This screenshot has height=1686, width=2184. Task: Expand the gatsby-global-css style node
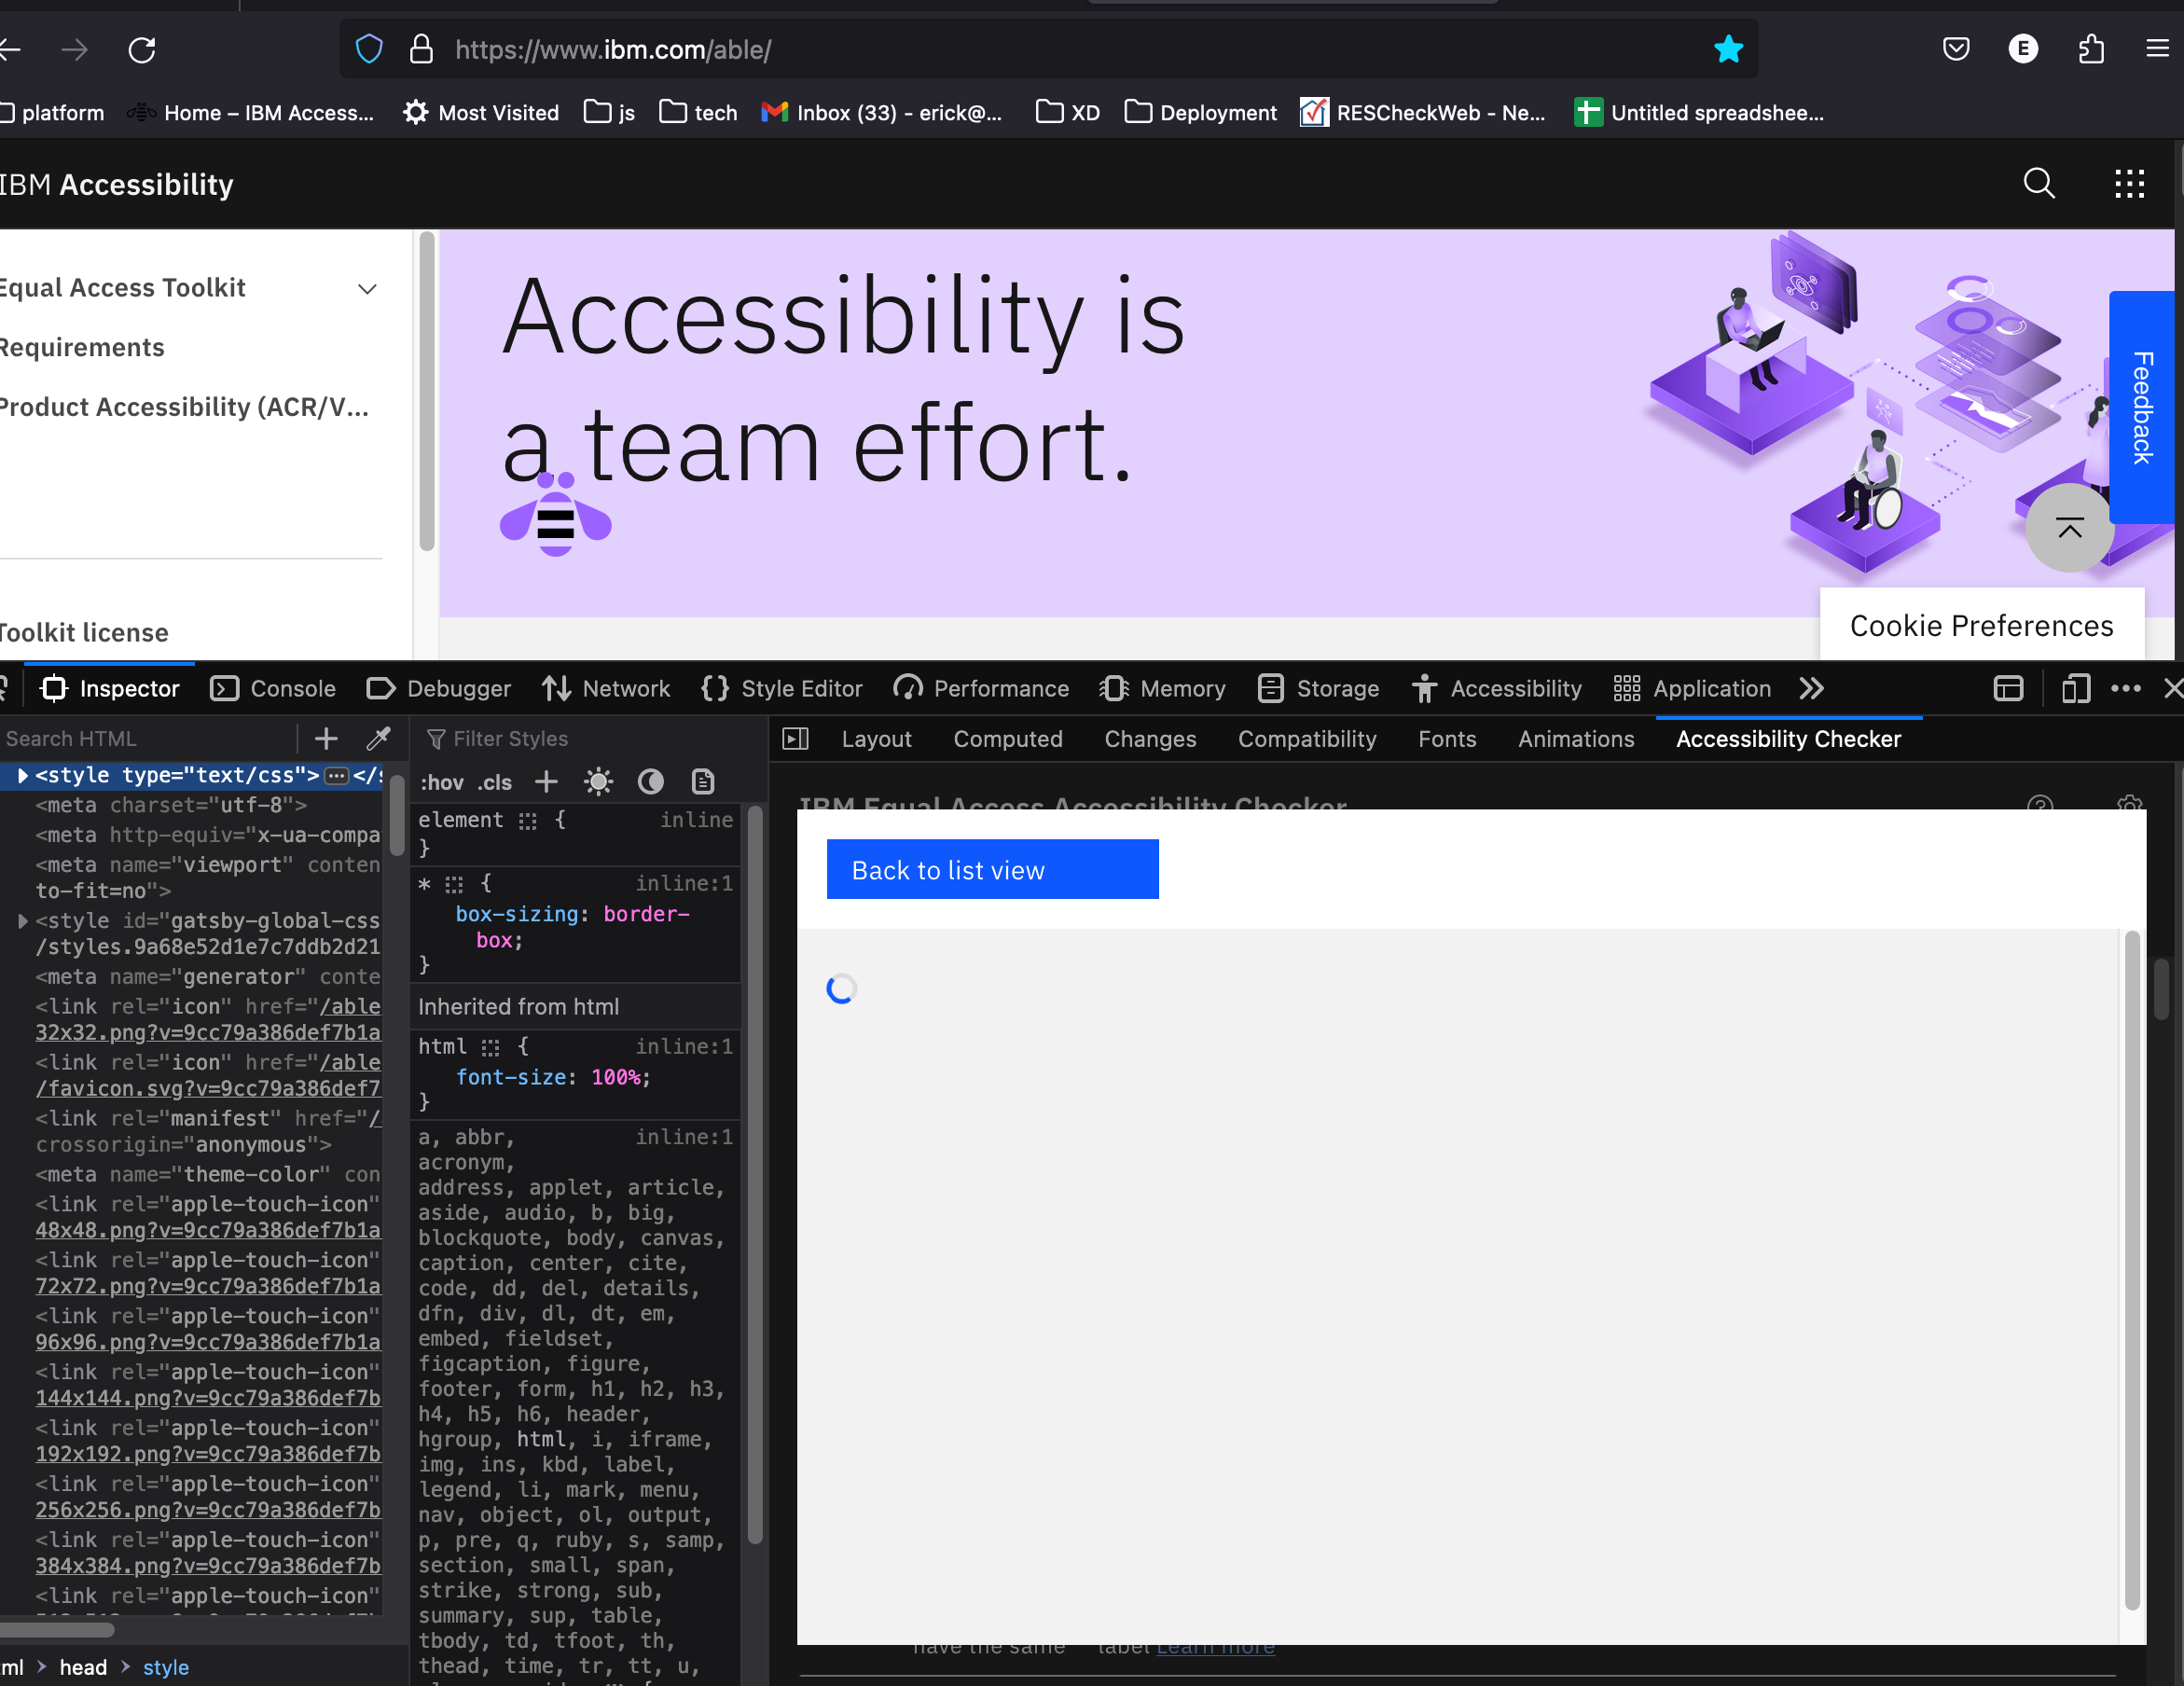click(x=23, y=920)
